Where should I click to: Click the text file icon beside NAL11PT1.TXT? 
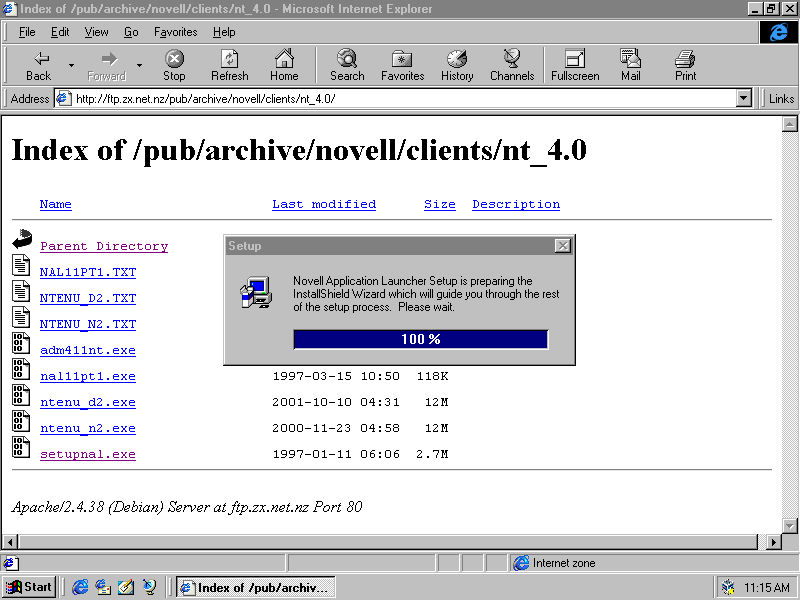click(x=21, y=266)
